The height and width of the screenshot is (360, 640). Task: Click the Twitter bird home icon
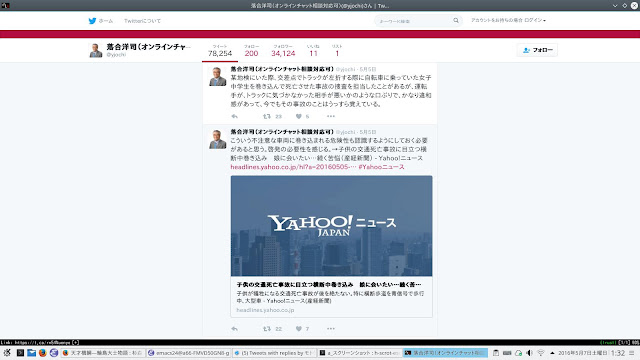pyautogui.click(x=92, y=21)
